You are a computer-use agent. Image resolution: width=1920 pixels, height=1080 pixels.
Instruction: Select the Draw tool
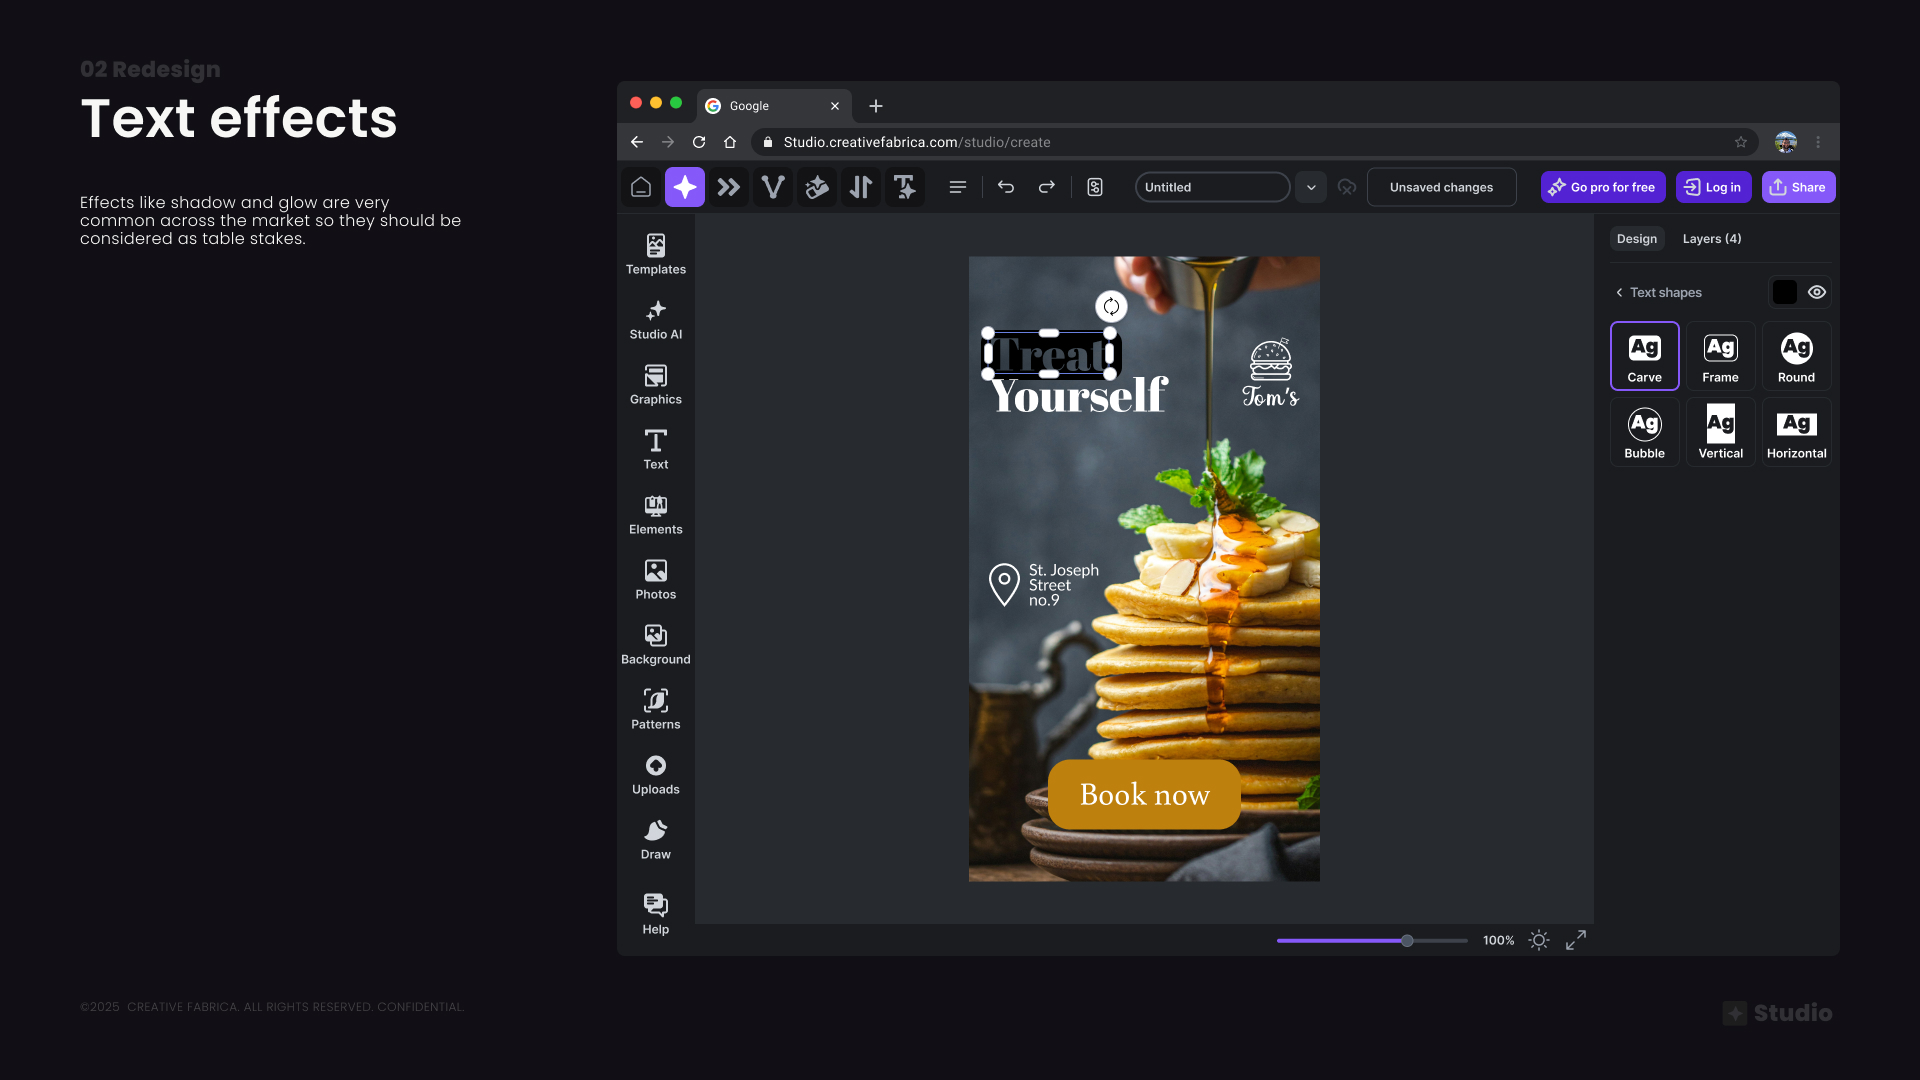tap(655, 838)
